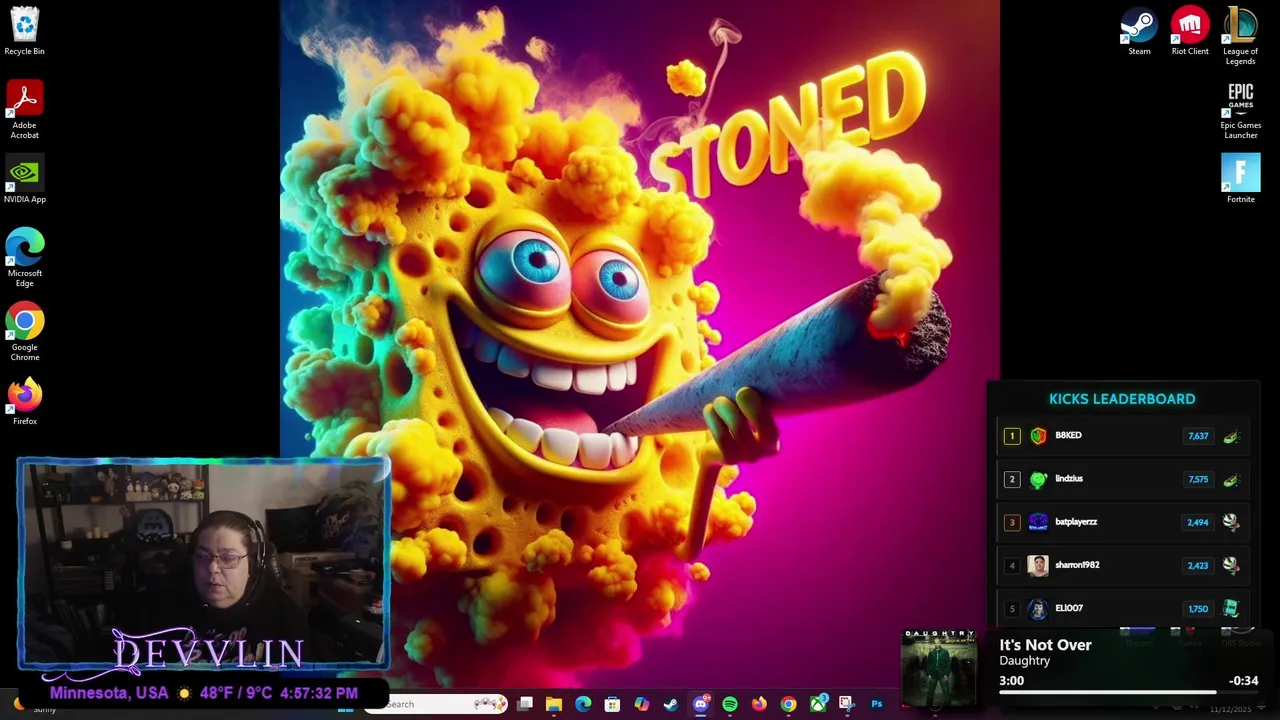This screenshot has width=1280, height=720.
Task: Click the webcam overlay feed
Action: [x=203, y=562]
